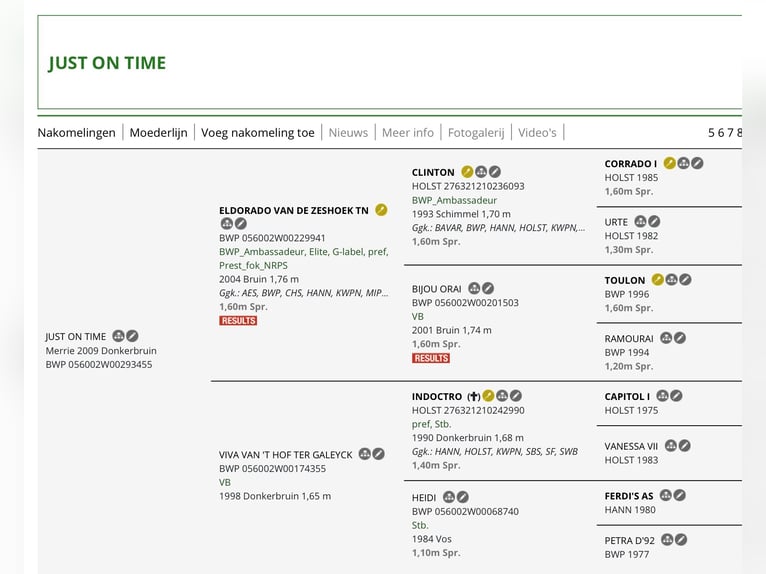Click the gold badge icon next to CLINTON
The width and height of the screenshot is (766, 574).
click(467, 172)
